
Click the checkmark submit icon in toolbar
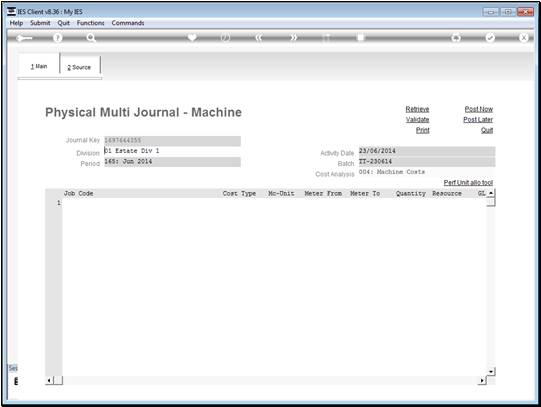(490, 38)
